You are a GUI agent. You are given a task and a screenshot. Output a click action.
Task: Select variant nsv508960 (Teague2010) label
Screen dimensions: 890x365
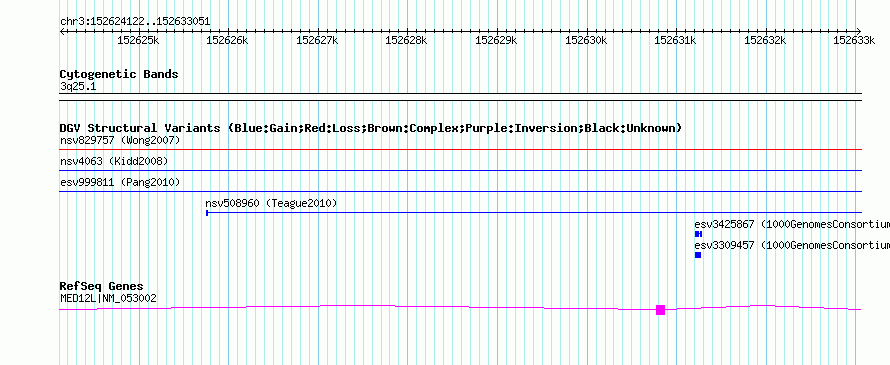[271, 203]
